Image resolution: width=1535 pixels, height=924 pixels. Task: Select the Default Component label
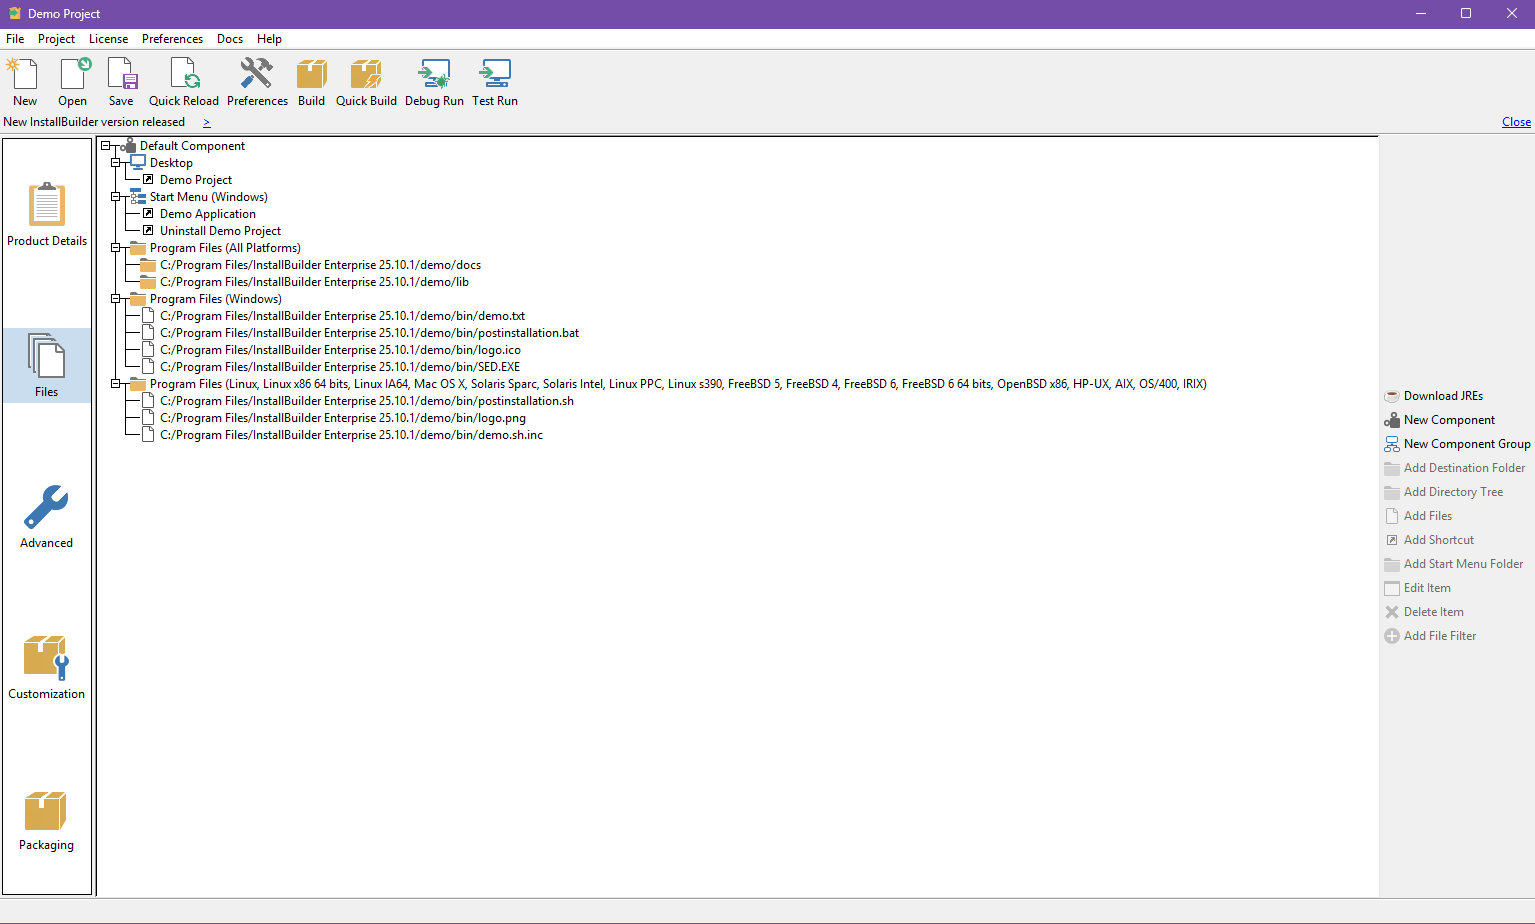click(x=192, y=146)
